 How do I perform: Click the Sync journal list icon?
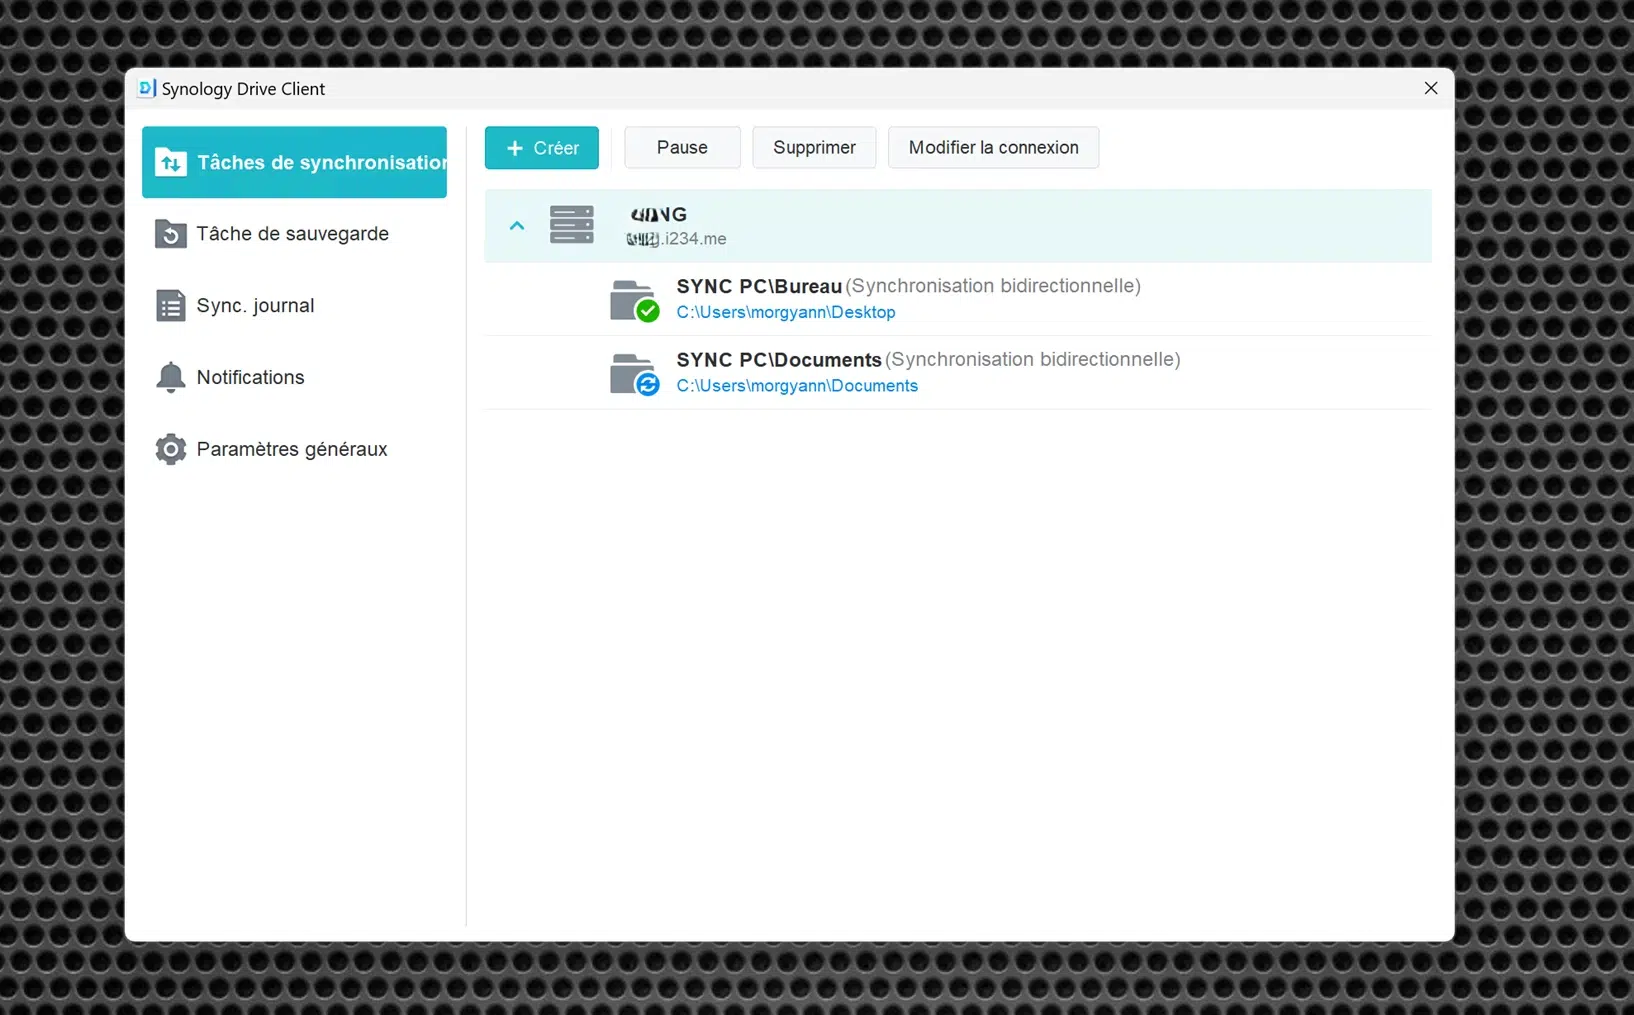171,306
